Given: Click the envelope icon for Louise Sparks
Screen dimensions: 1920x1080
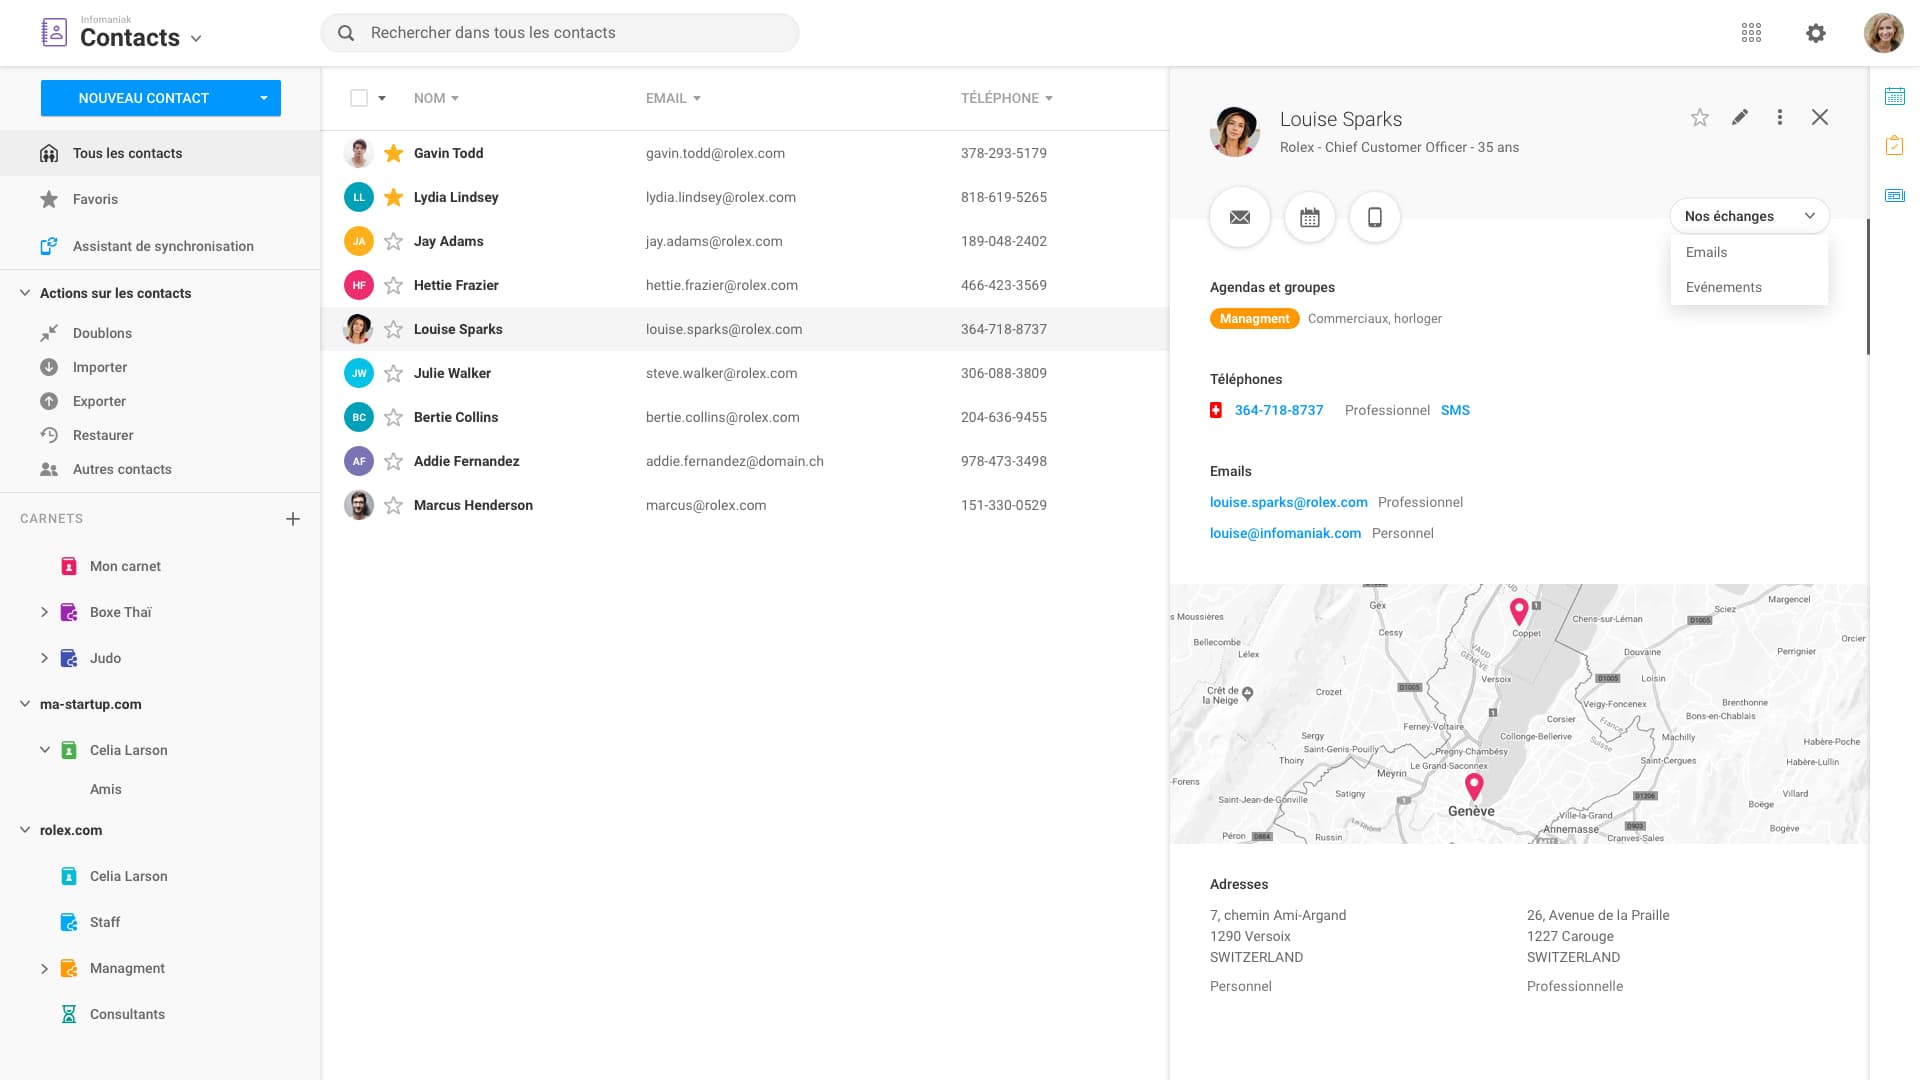Looking at the screenshot, I should click(x=1239, y=217).
